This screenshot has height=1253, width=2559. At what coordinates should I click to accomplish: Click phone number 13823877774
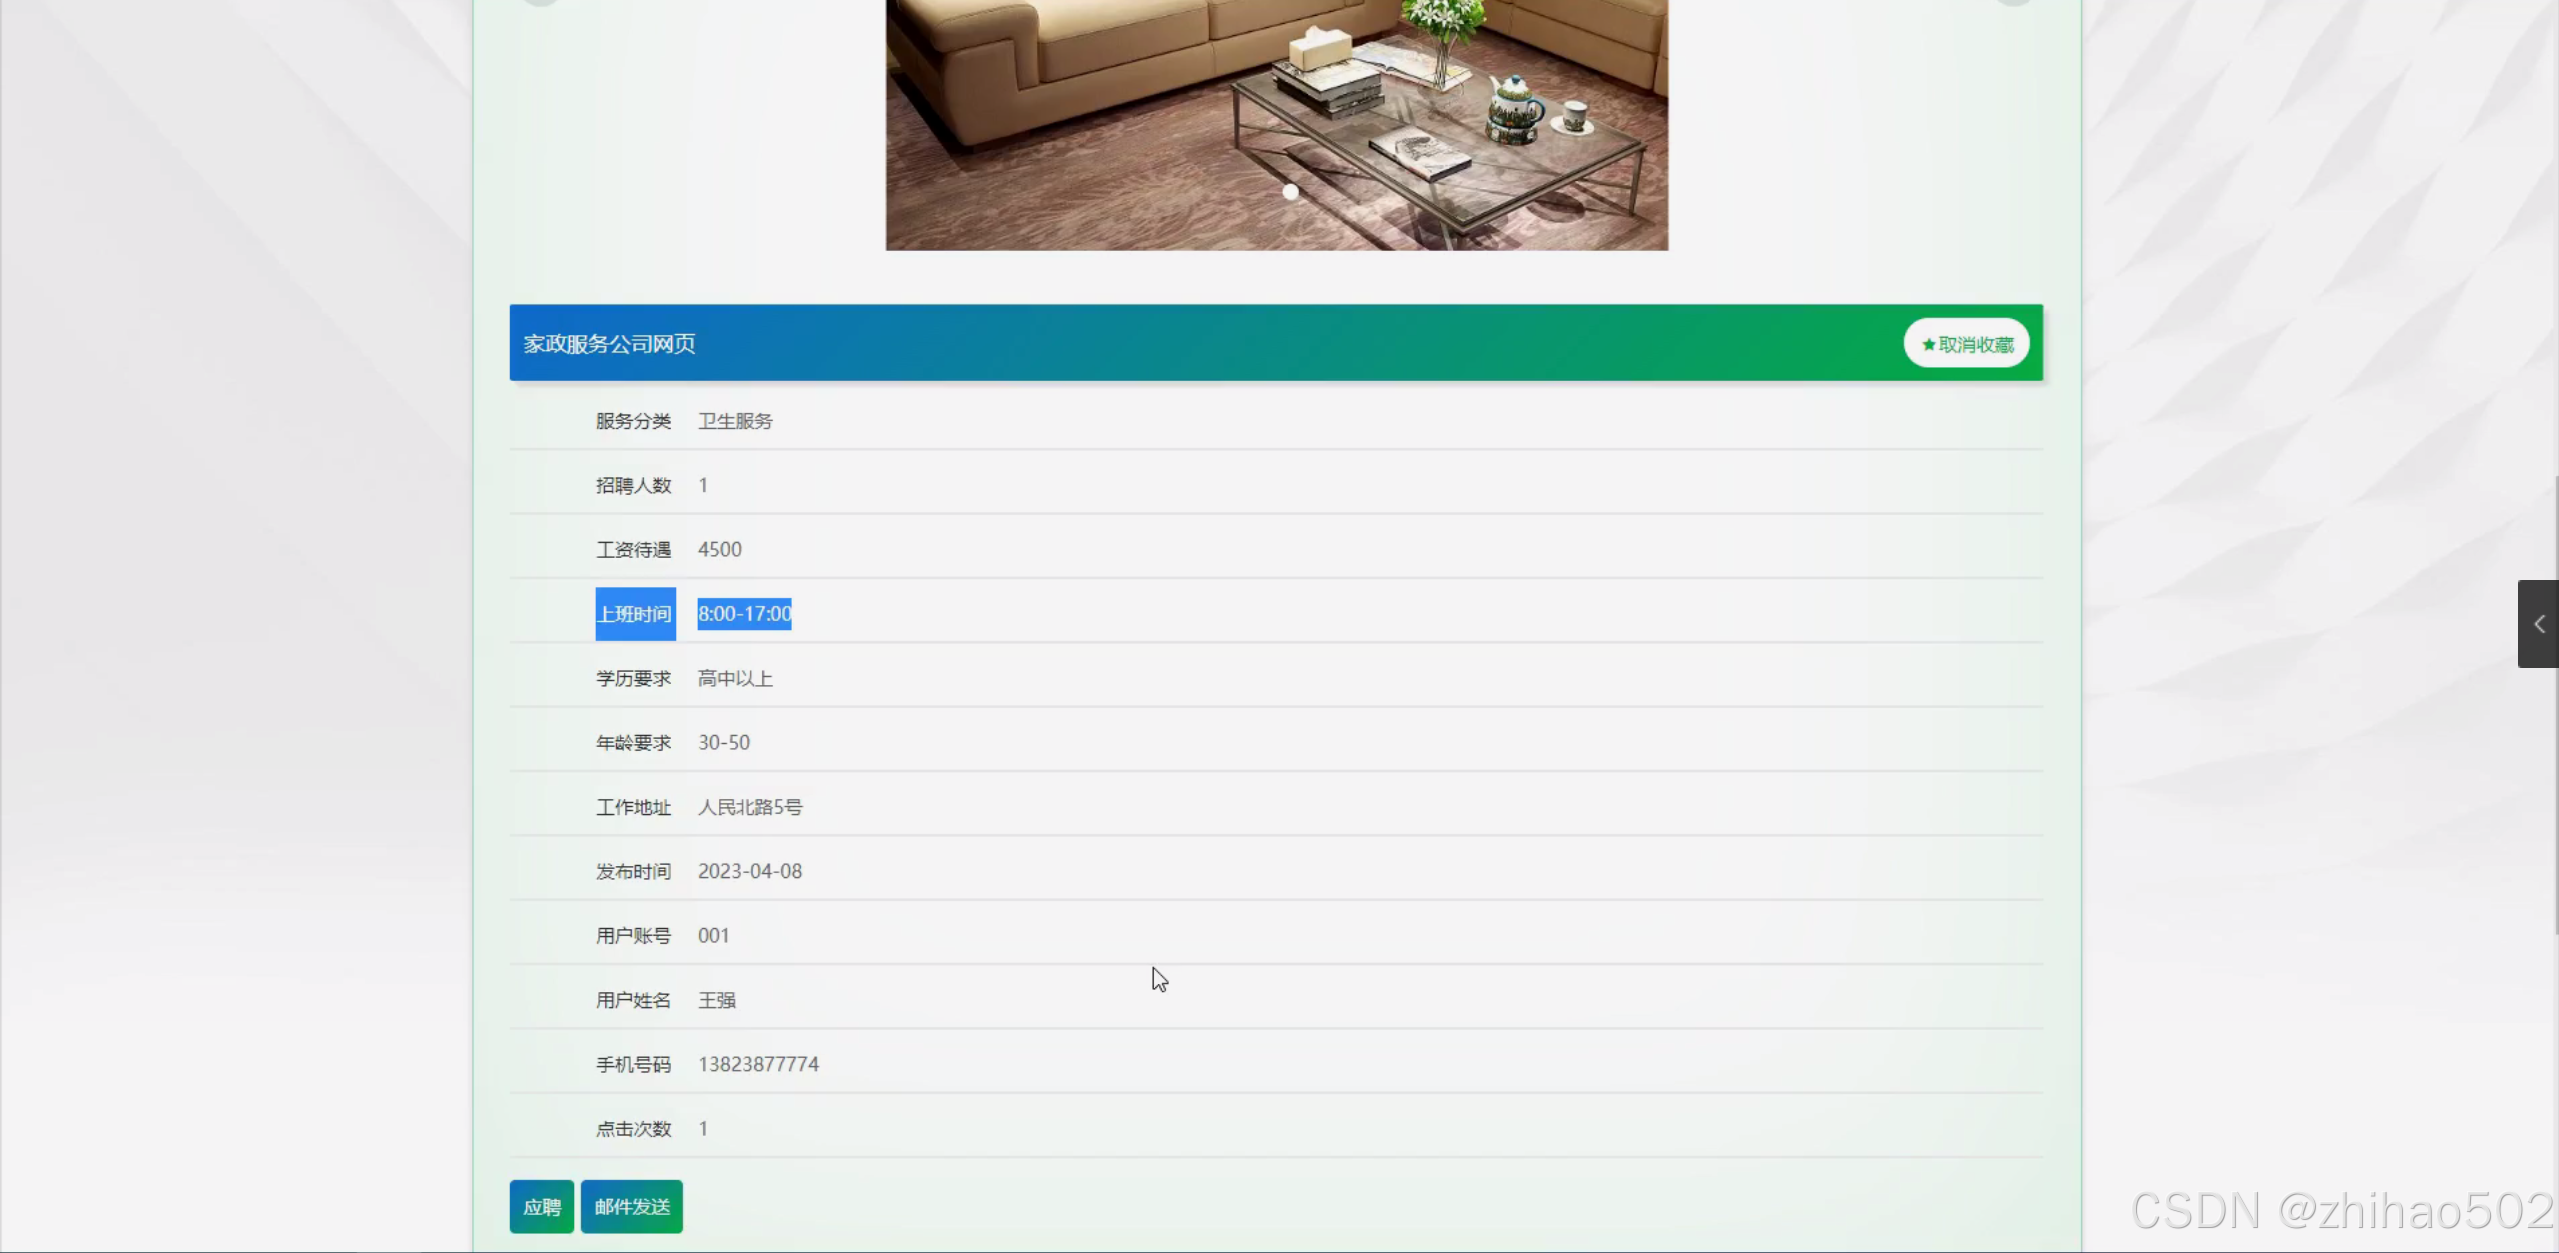(758, 1064)
